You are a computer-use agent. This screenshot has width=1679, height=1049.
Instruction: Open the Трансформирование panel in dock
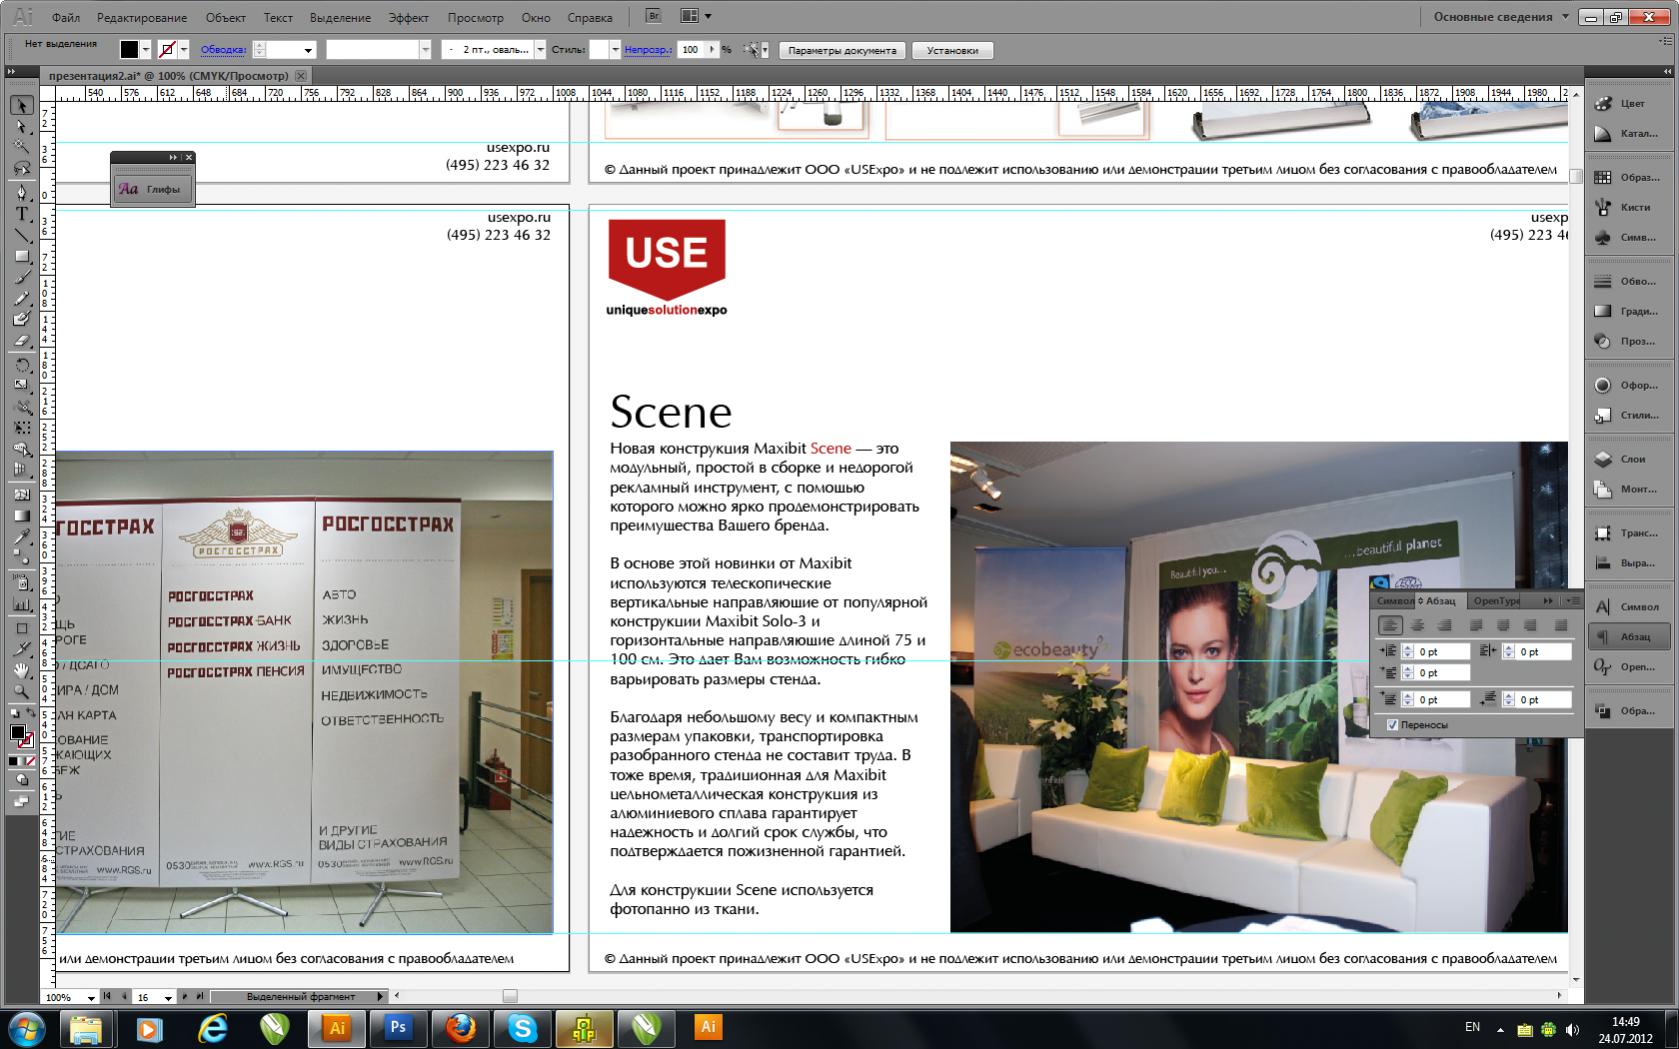pyautogui.click(x=1629, y=533)
